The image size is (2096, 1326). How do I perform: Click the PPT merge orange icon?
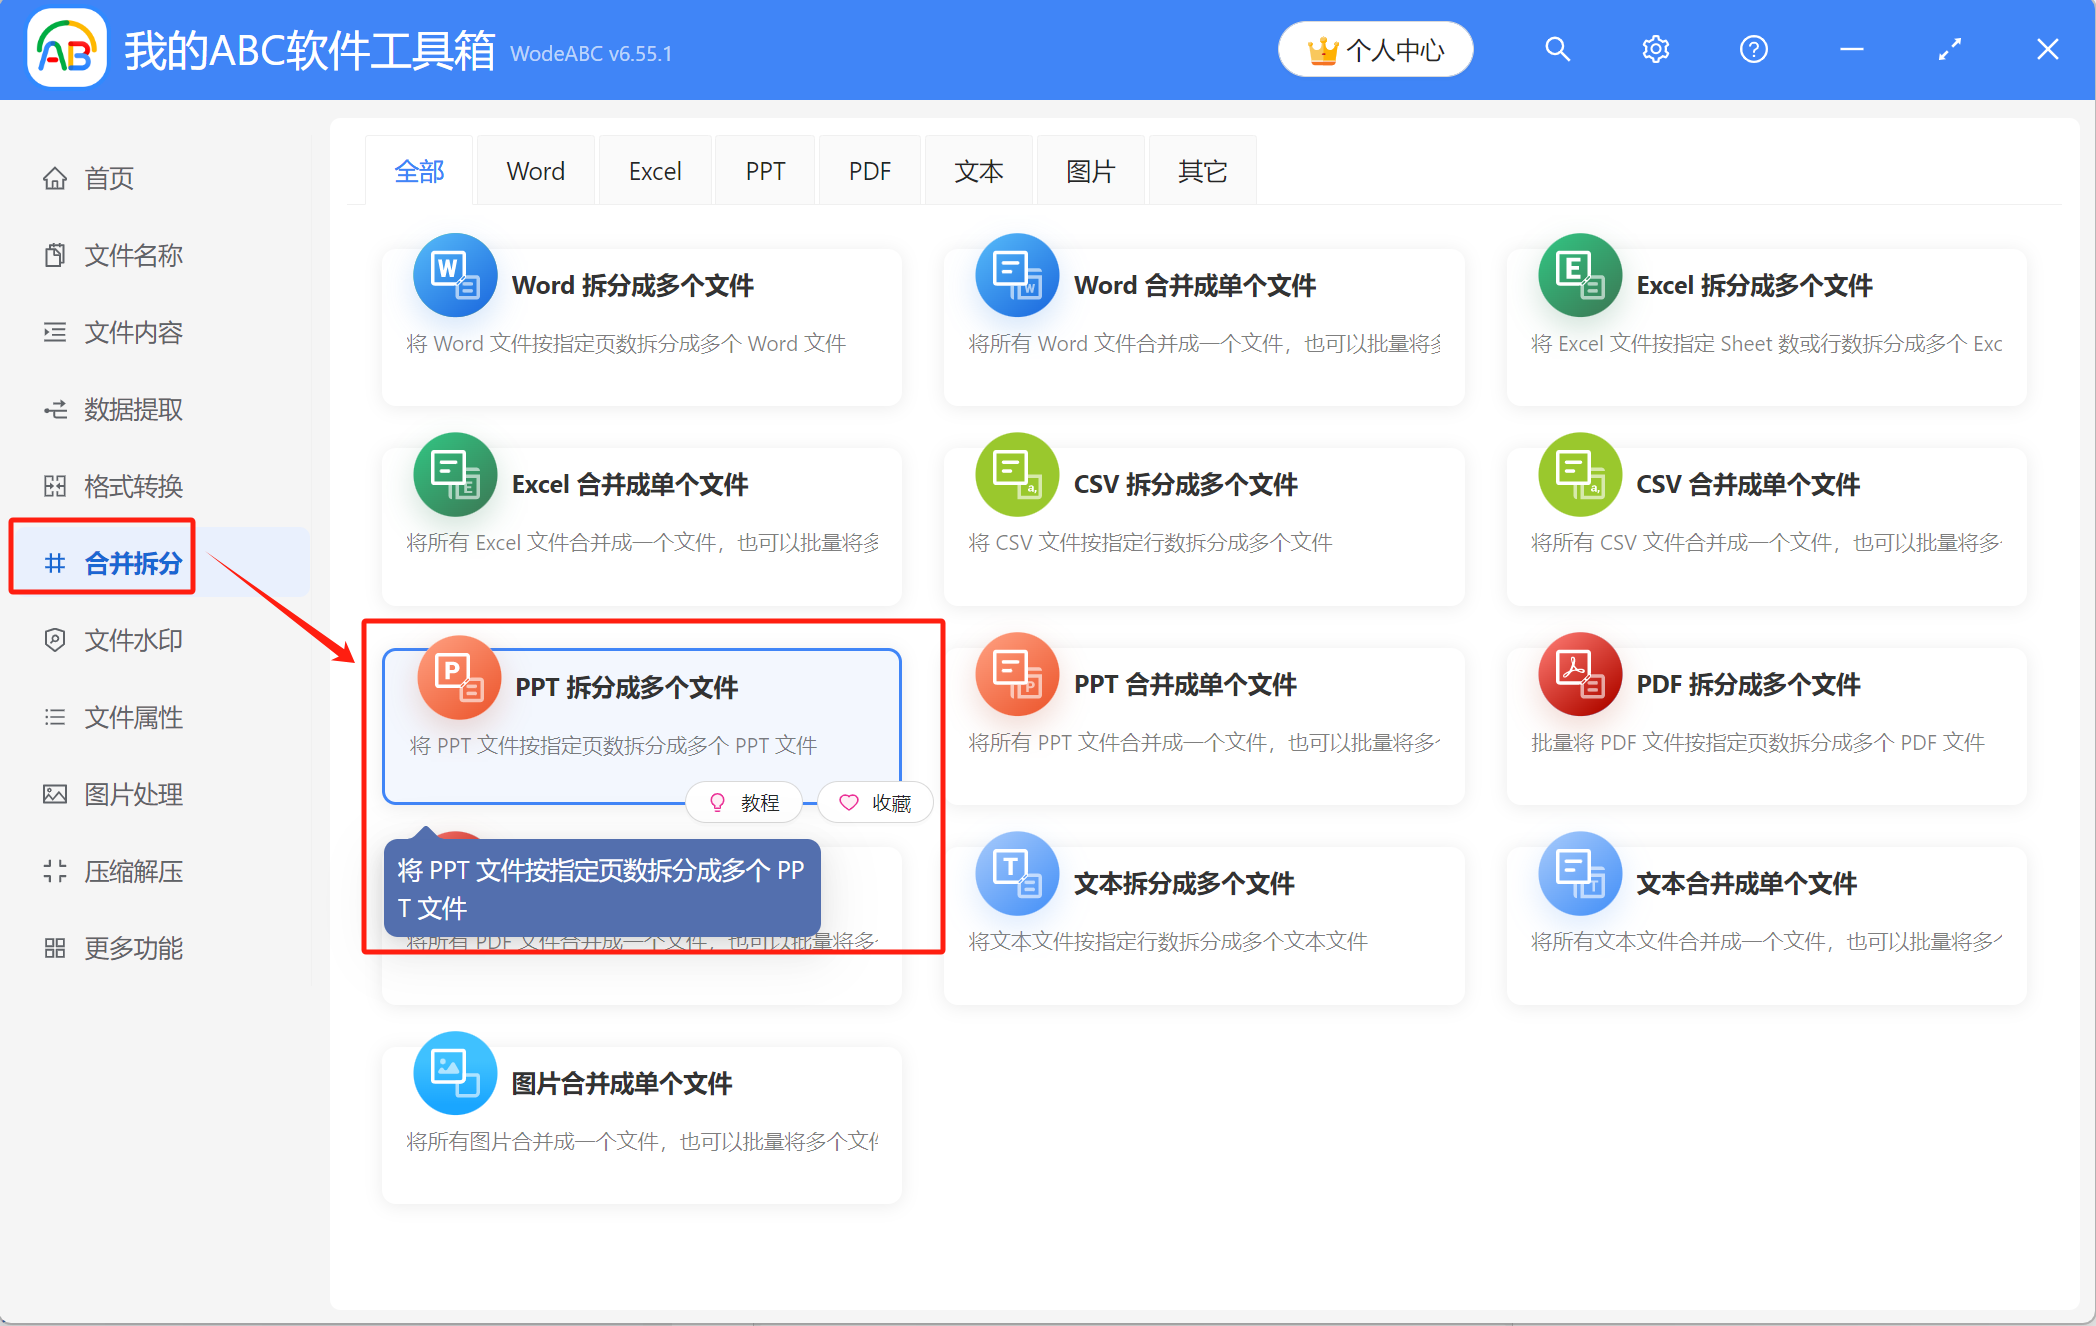pyautogui.click(x=1017, y=674)
